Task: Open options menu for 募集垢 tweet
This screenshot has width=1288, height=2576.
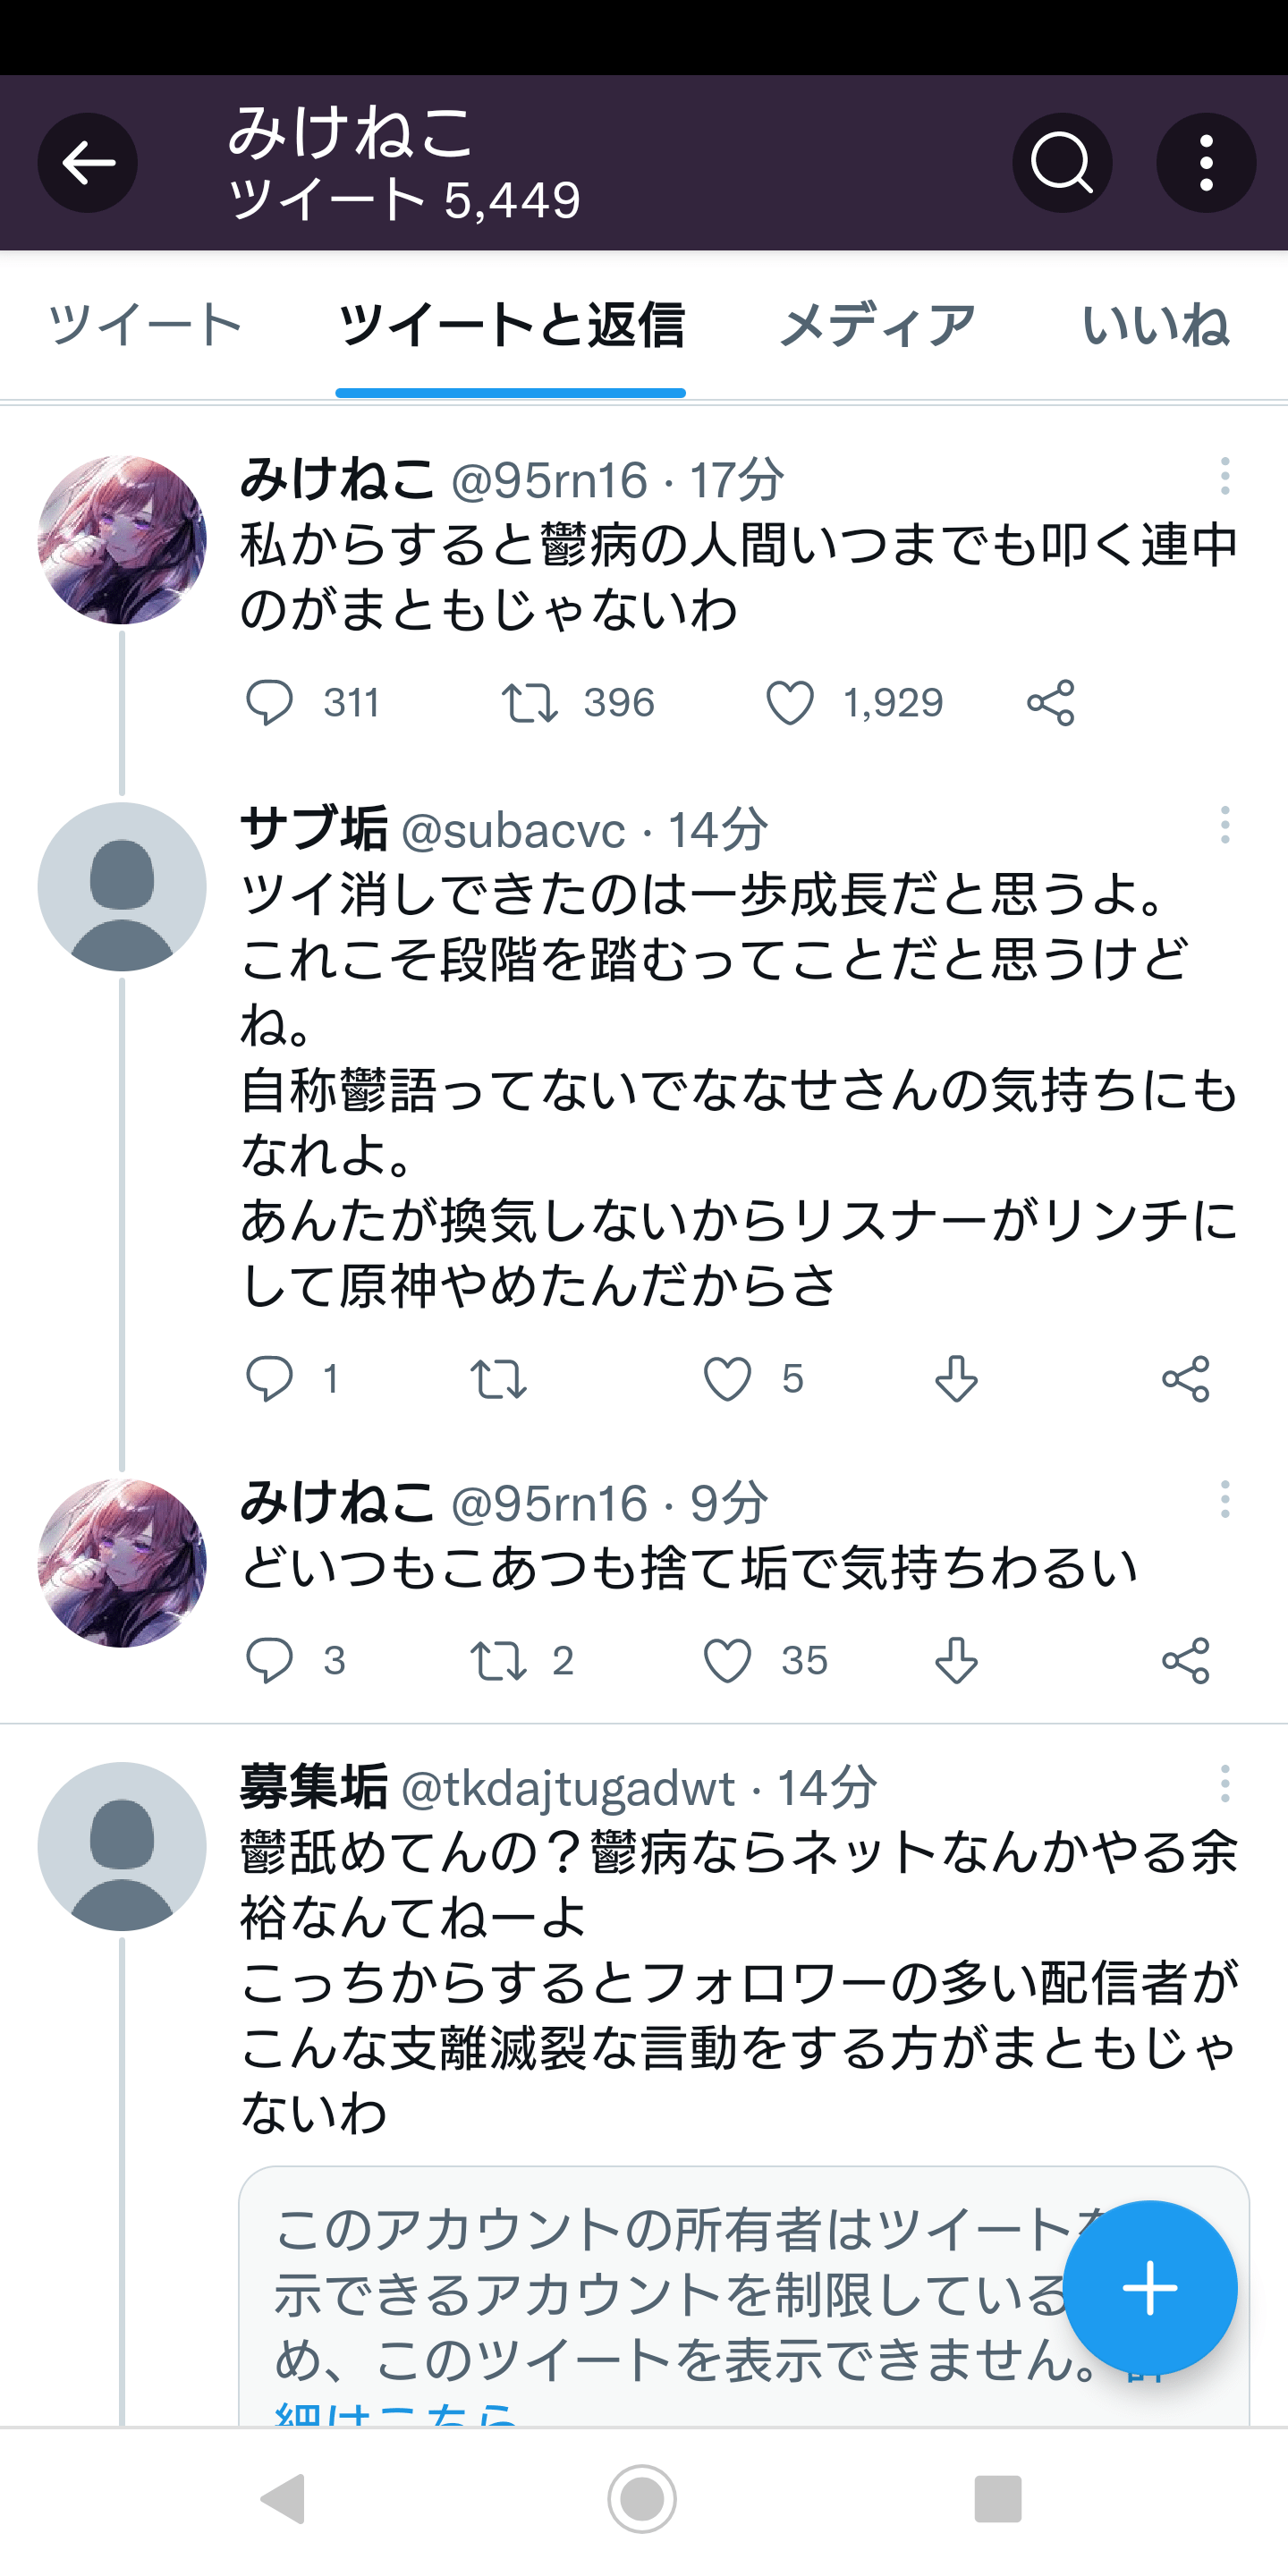Action: 1224,1785
